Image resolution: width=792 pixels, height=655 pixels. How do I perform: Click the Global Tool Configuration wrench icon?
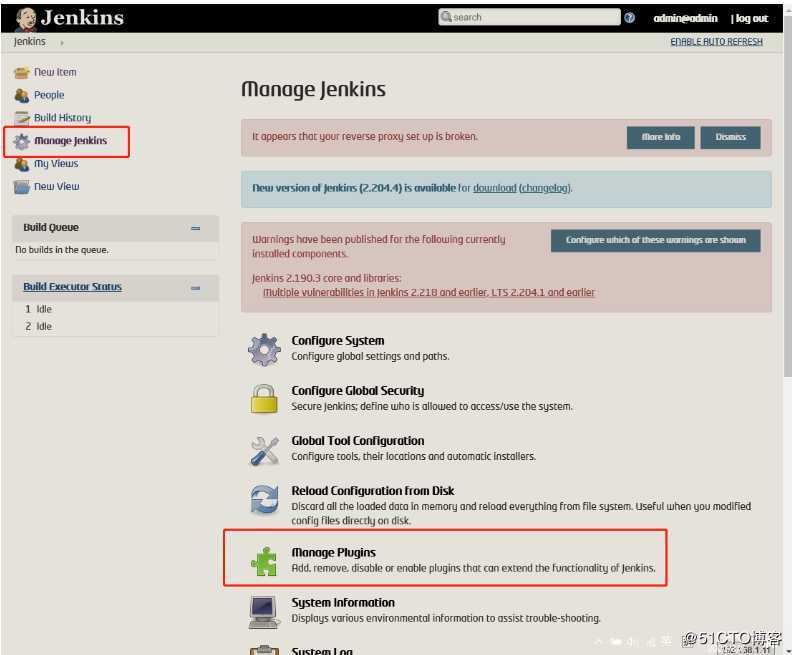click(264, 450)
